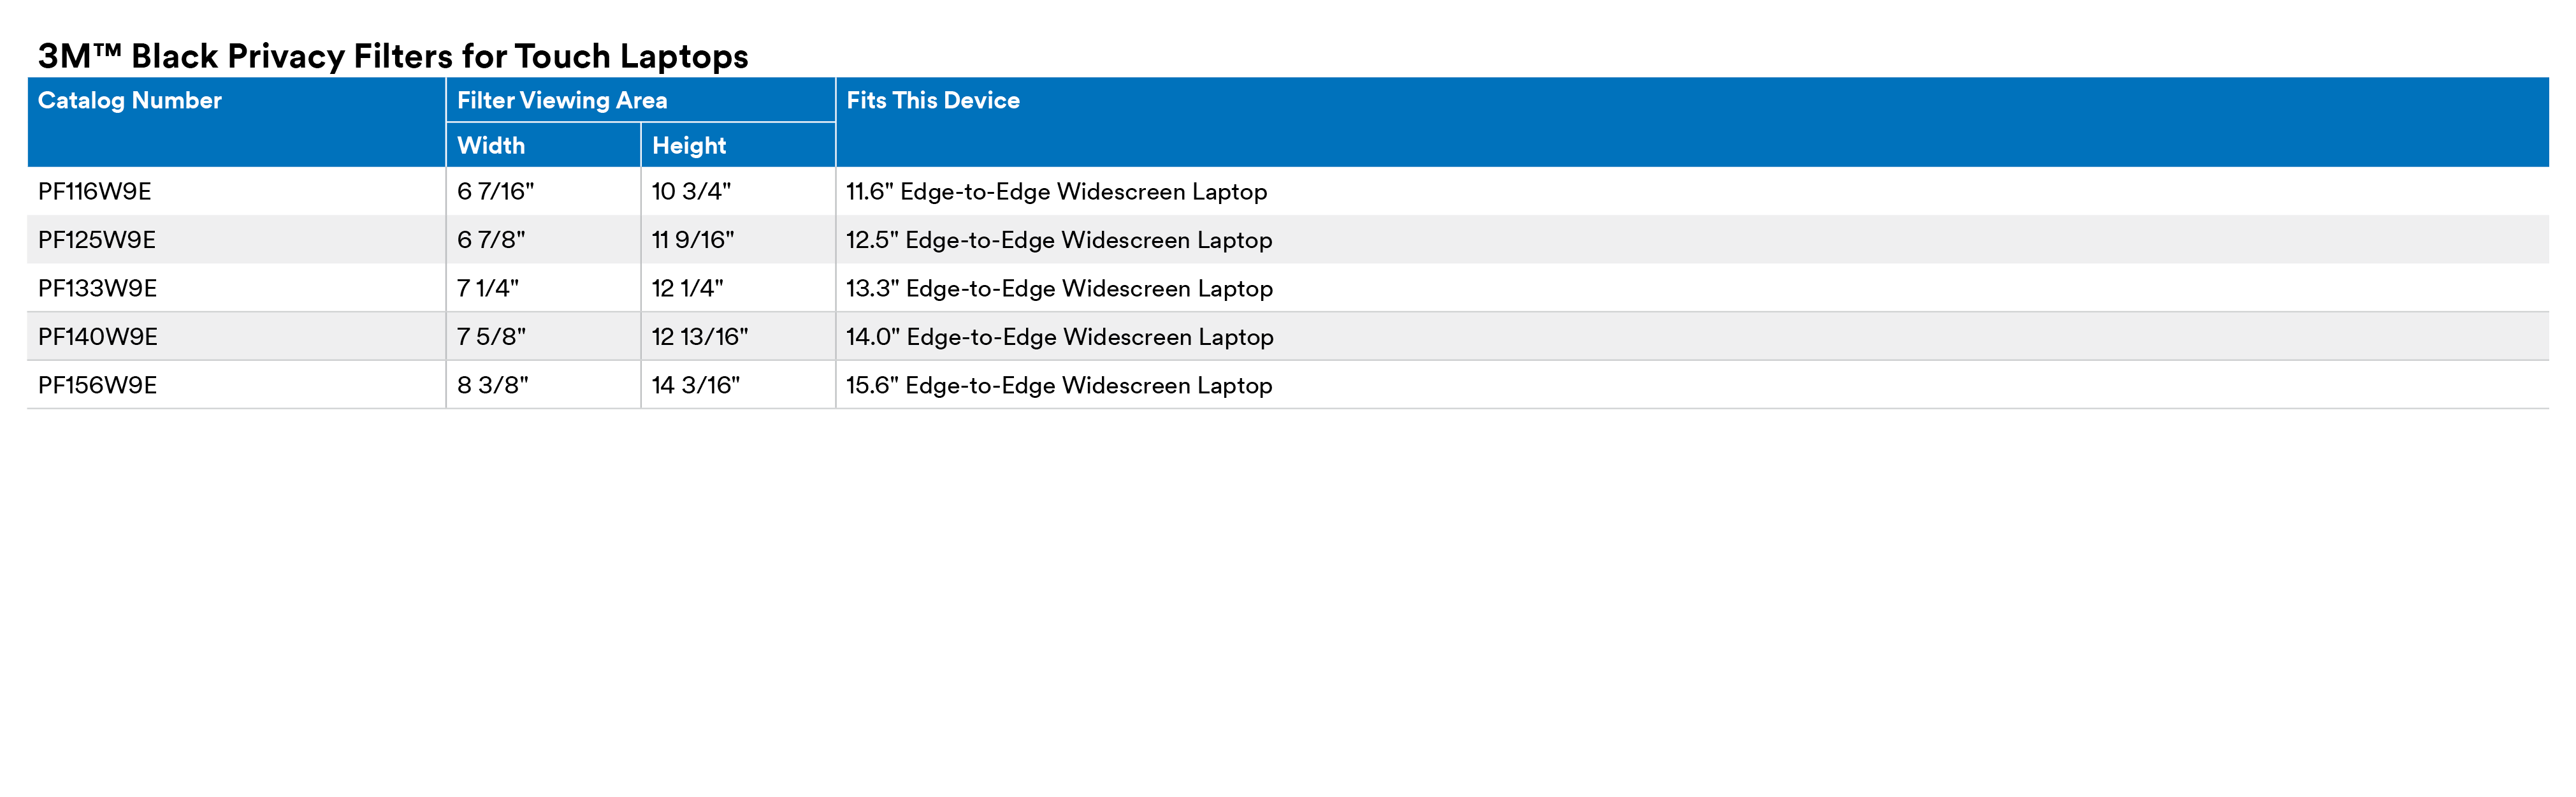Select catalog number PF156W9E

pyautogui.click(x=97, y=385)
